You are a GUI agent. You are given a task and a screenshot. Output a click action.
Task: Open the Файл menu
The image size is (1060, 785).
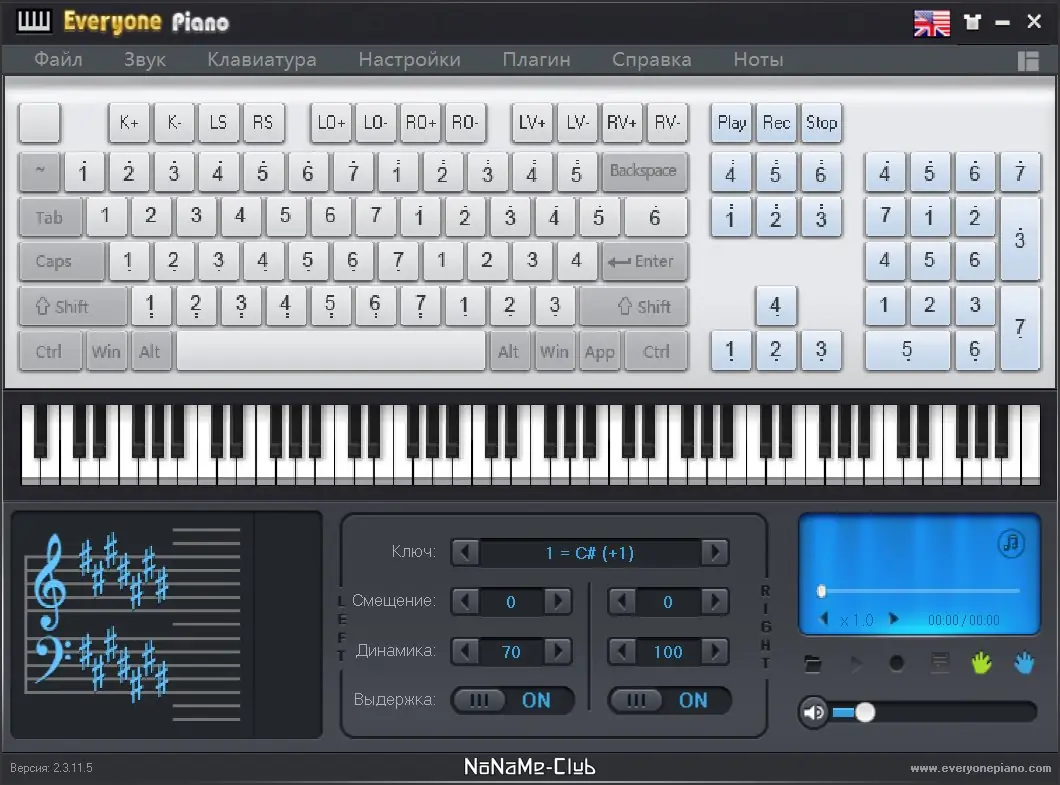click(x=58, y=60)
